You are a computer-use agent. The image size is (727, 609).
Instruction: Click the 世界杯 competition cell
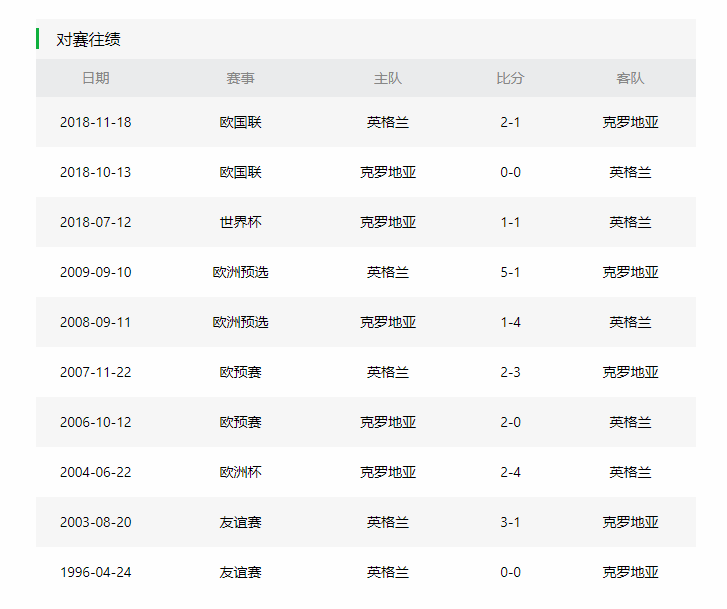(240, 222)
